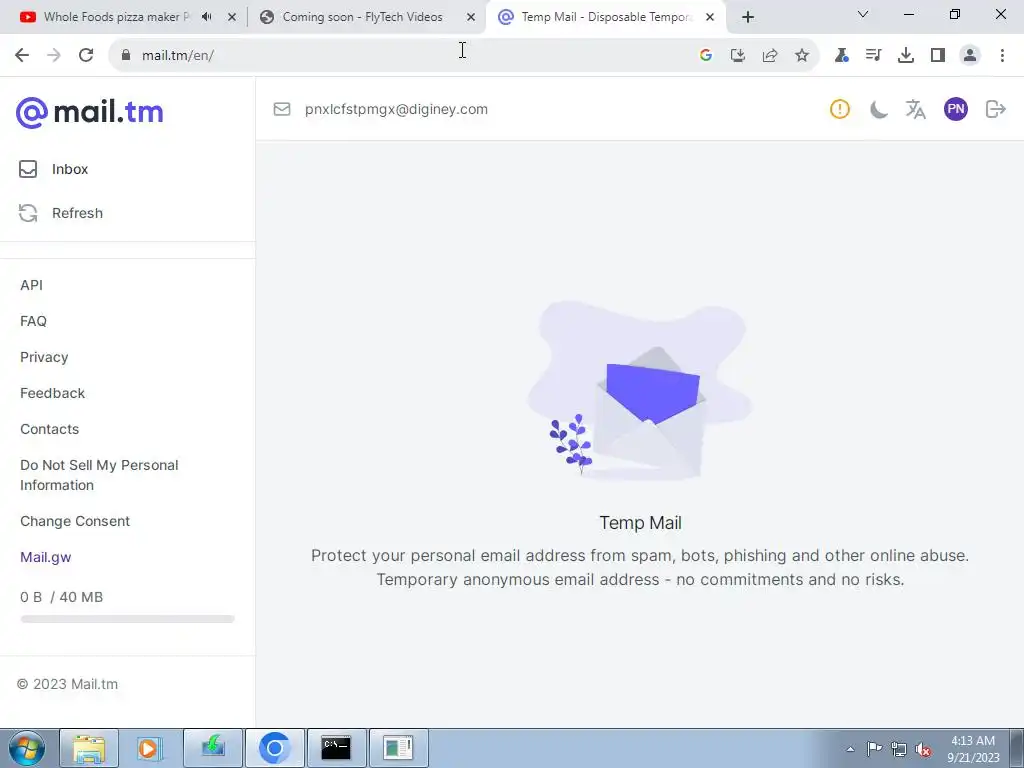
Task: View site information lock icon
Action: point(126,56)
